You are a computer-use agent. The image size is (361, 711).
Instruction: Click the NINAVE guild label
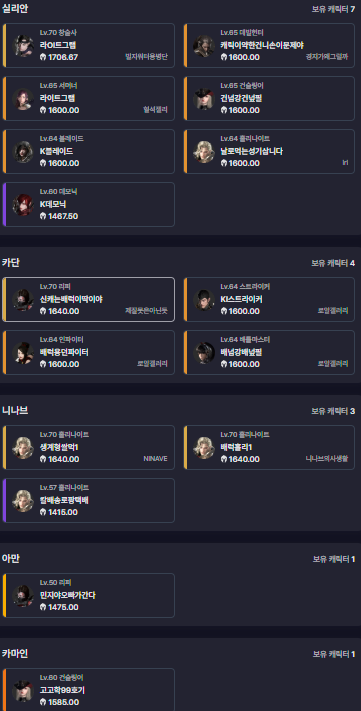[x=155, y=459]
